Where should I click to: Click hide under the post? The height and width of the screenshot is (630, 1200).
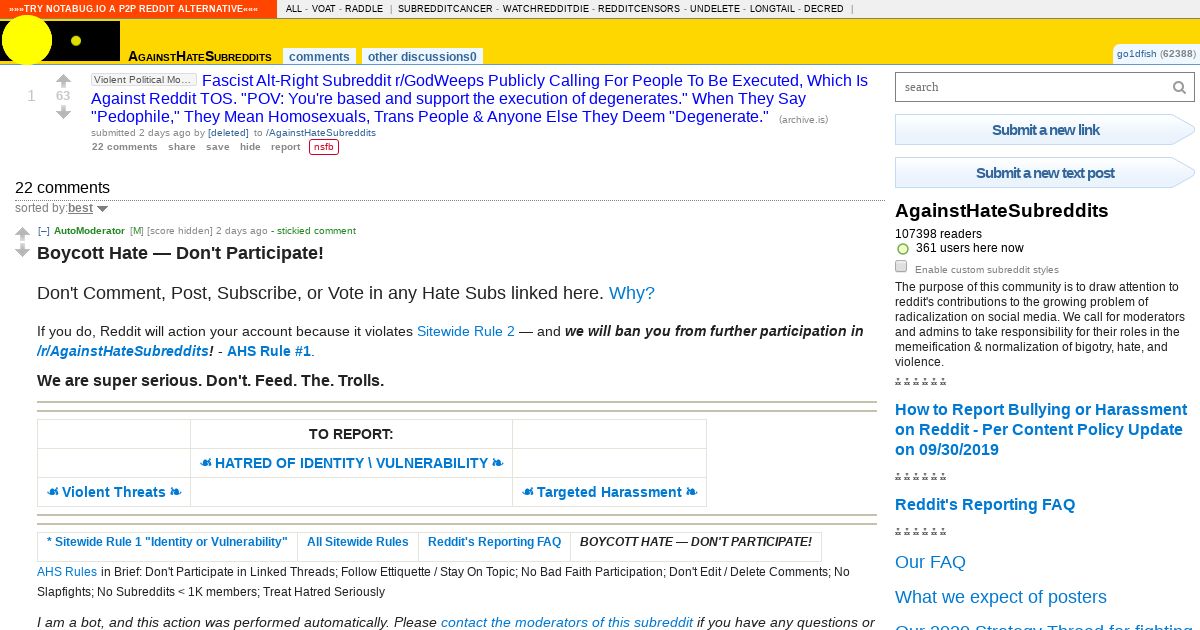click(250, 147)
